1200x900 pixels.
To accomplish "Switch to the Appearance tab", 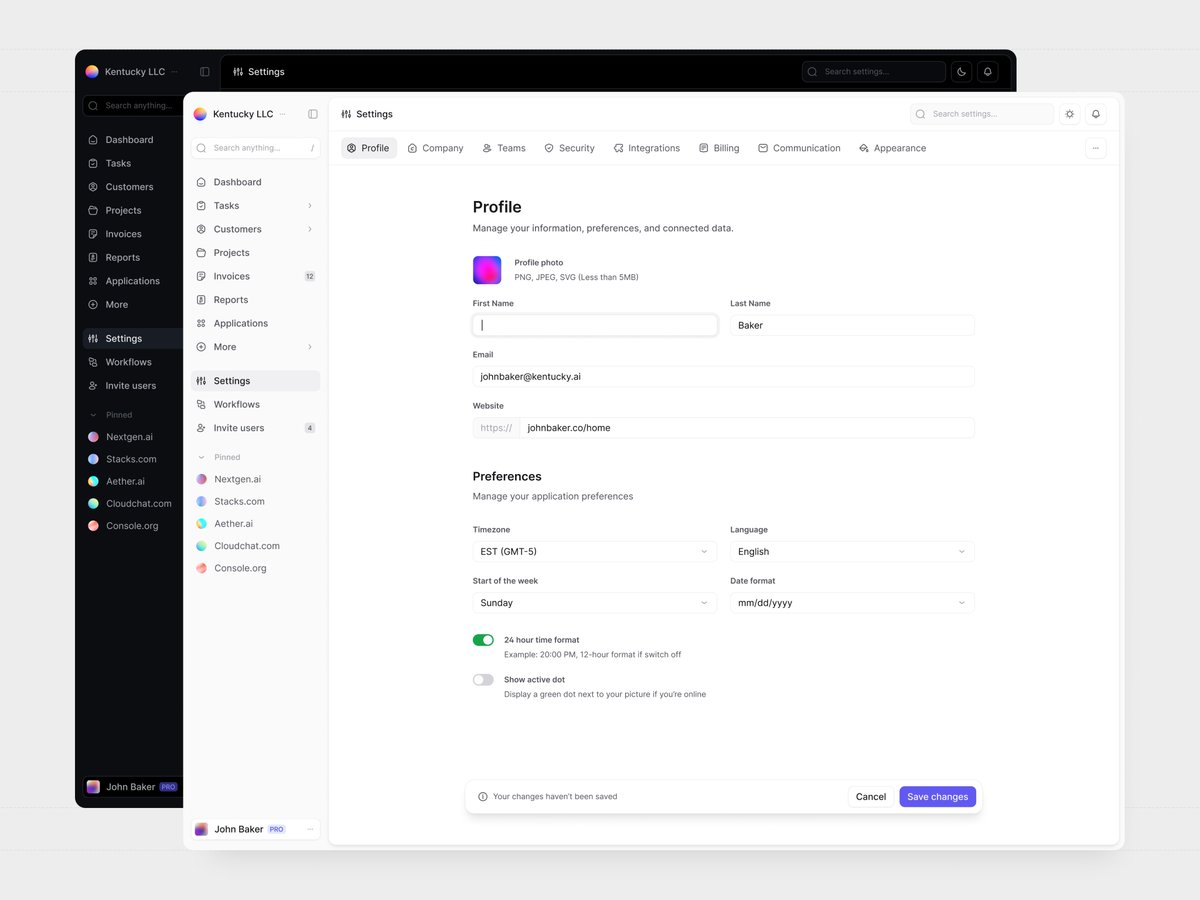I will click(x=892, y=148).
